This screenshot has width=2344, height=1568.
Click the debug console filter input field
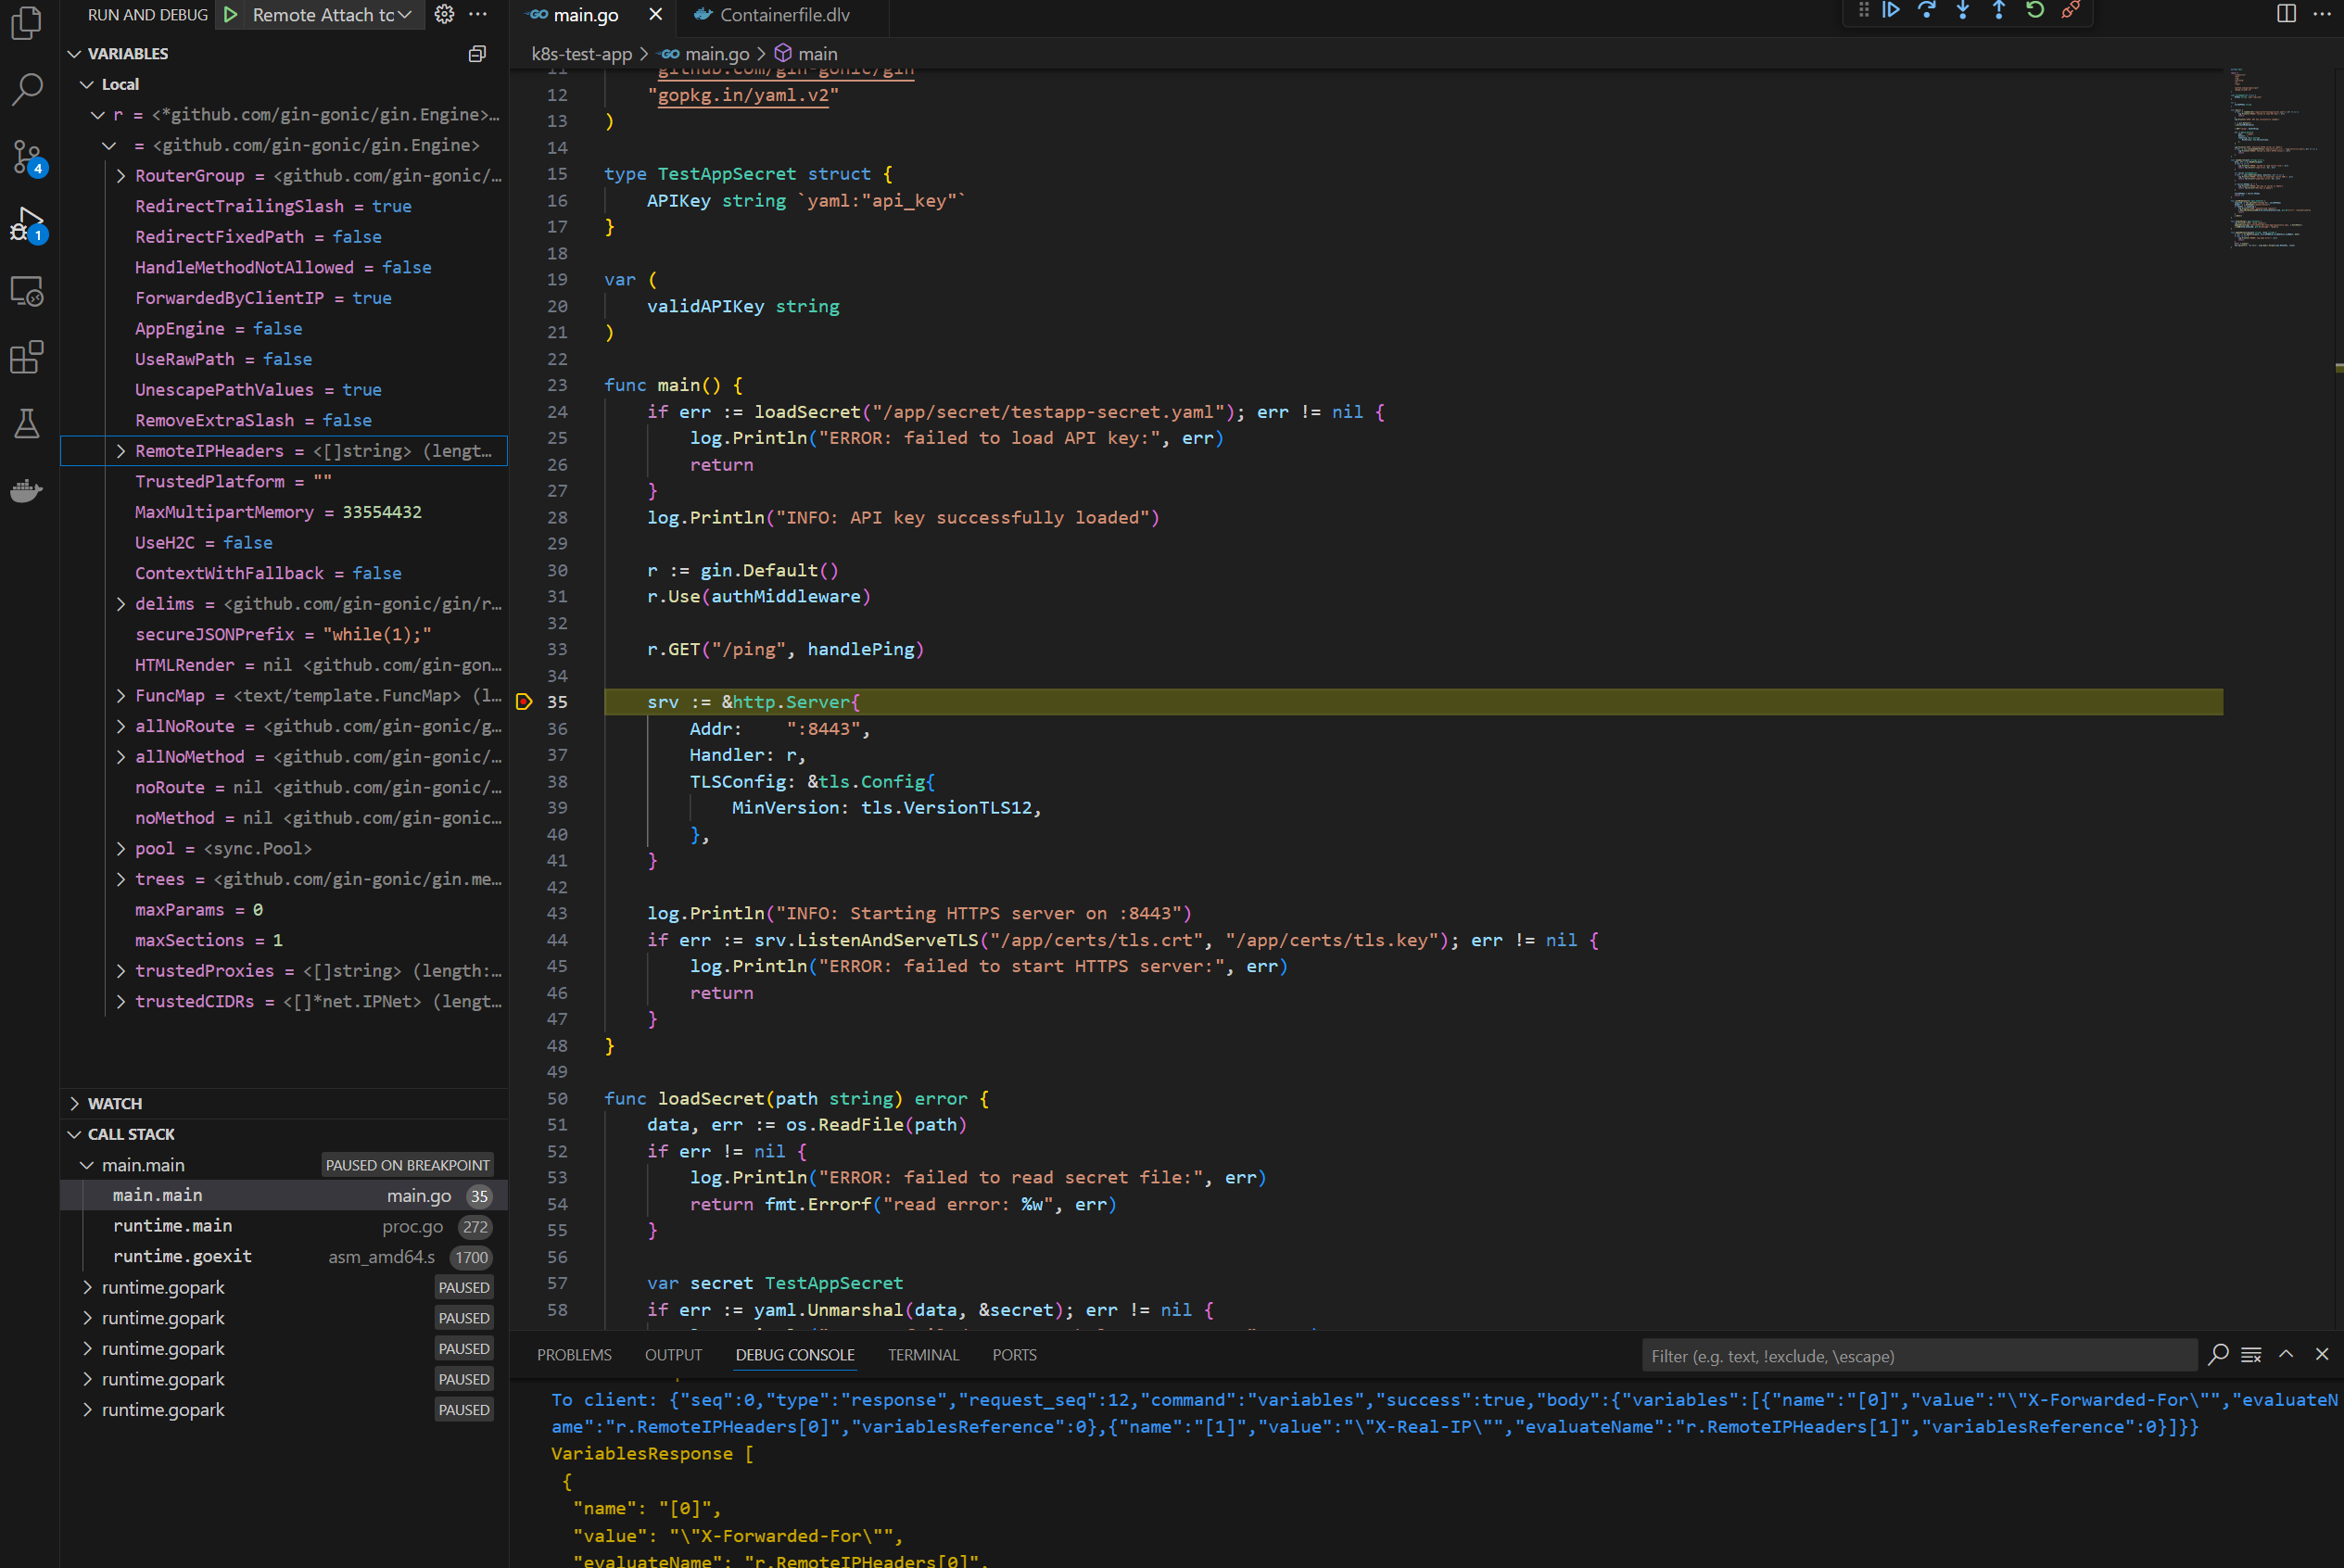1920,1355
